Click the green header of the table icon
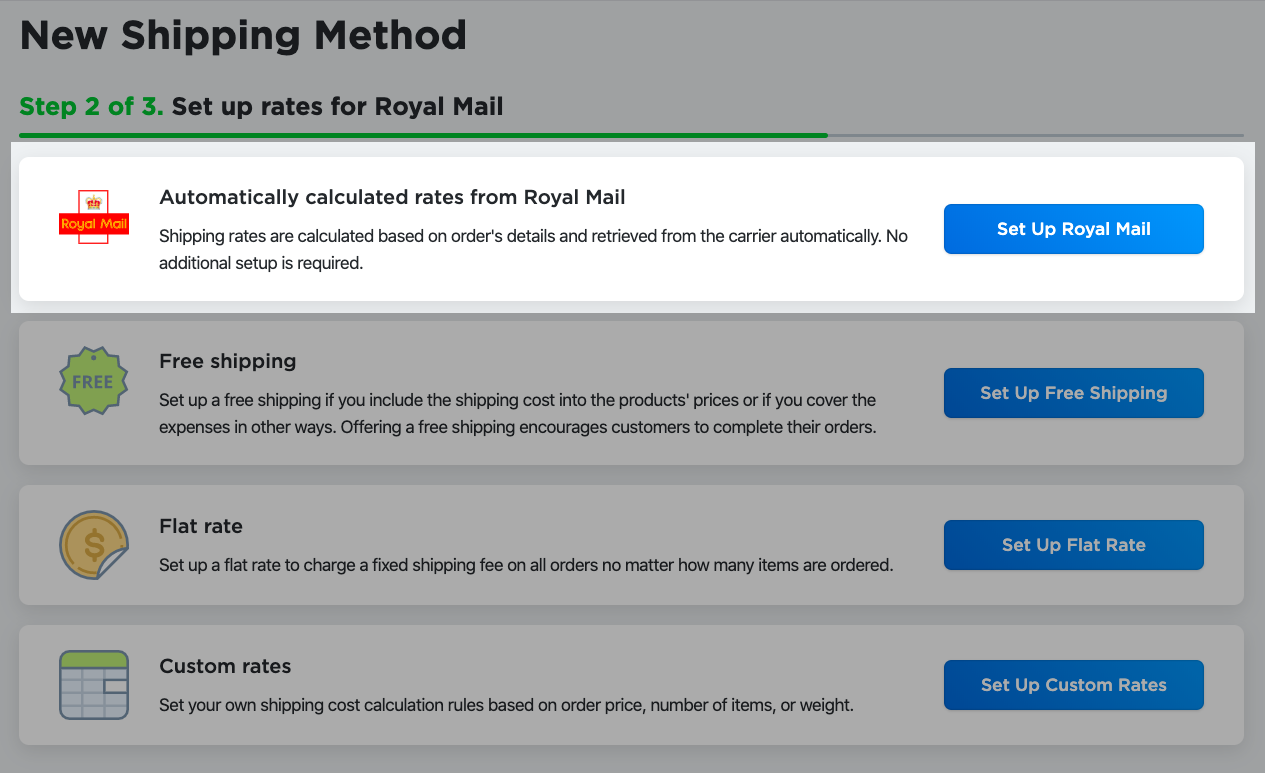This screenshot has width=1265, height=773. pyautogui.click(x=93, y=660)
